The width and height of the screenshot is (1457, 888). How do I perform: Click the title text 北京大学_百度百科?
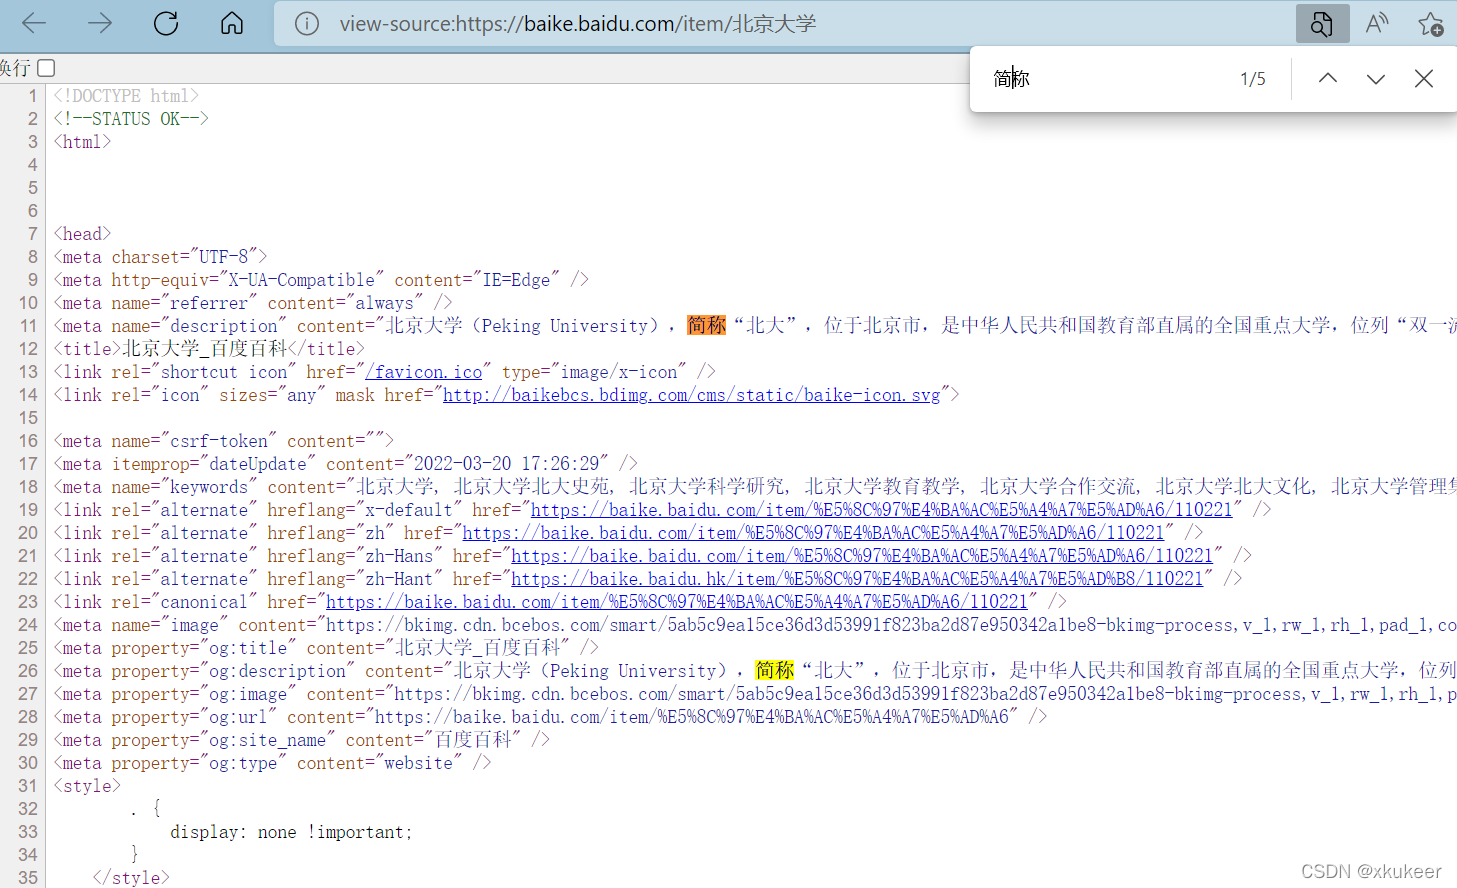click(x=205, y=349)
